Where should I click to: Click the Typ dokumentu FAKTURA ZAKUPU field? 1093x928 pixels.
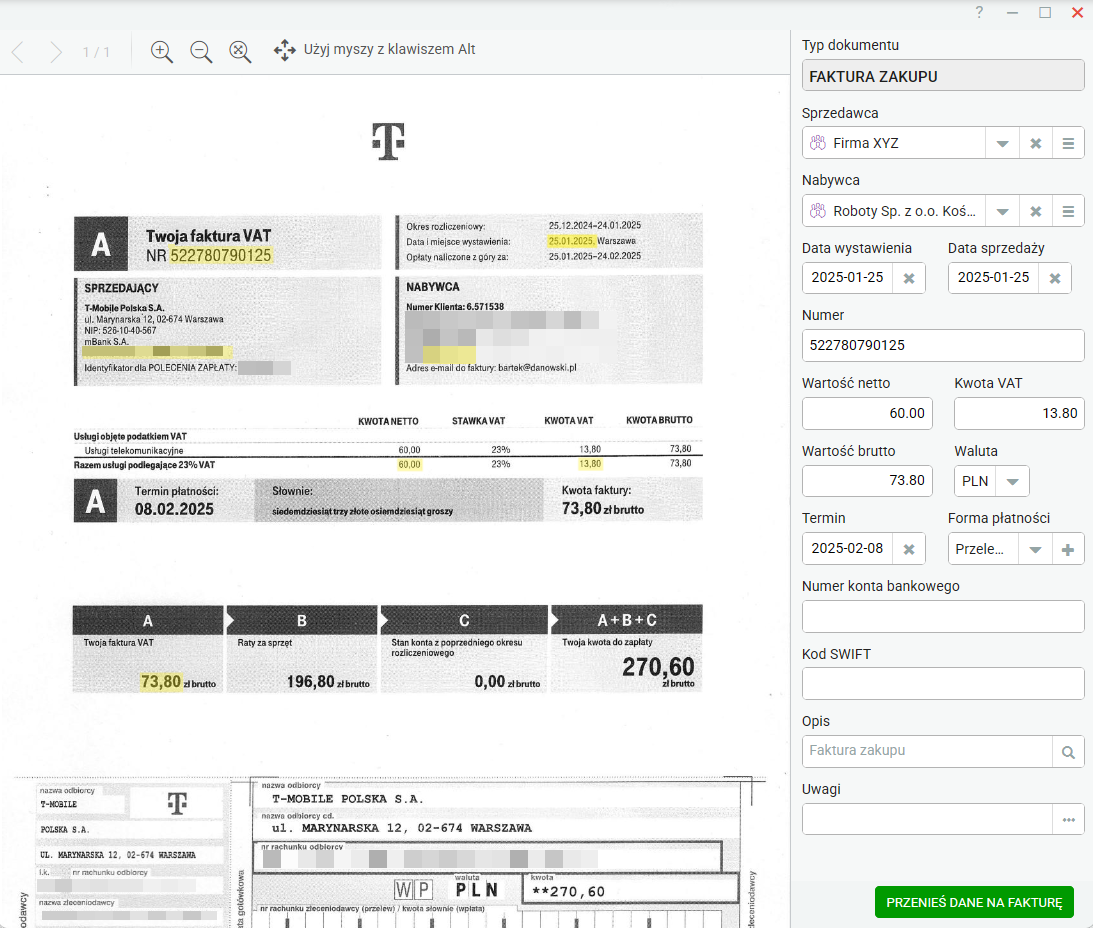[942, 75]
